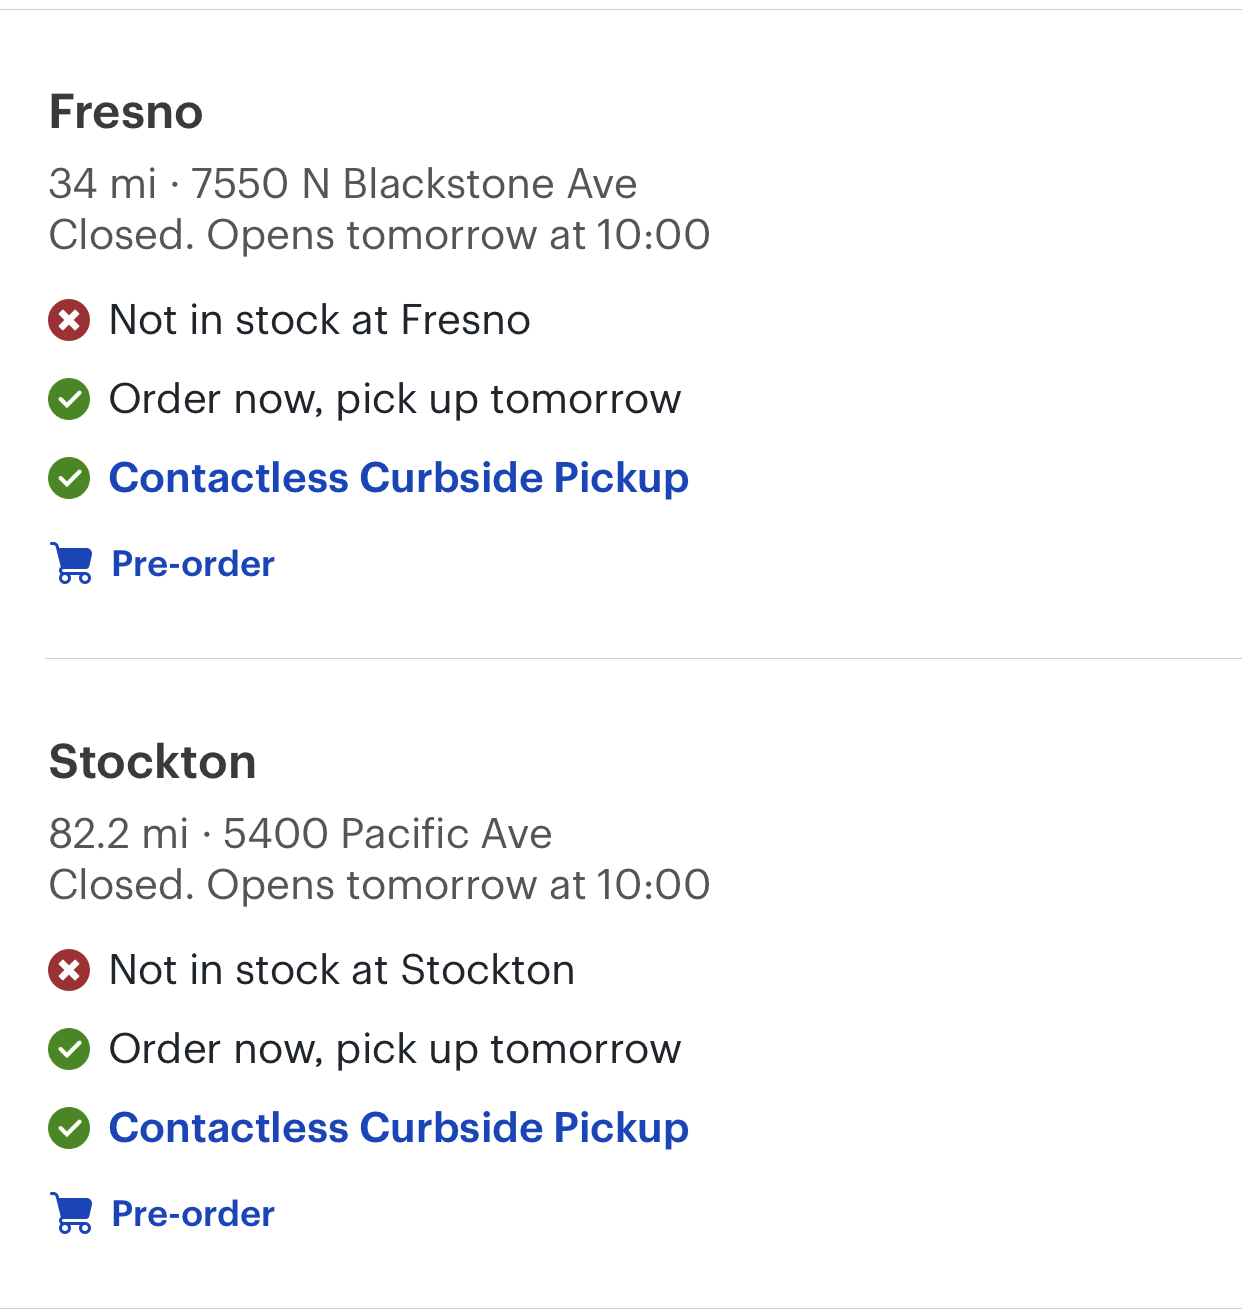Click the red X icon beside Stockton stock status
Image resolution: width=1242 pixels, height=1312 pixels.
point(69,970)
